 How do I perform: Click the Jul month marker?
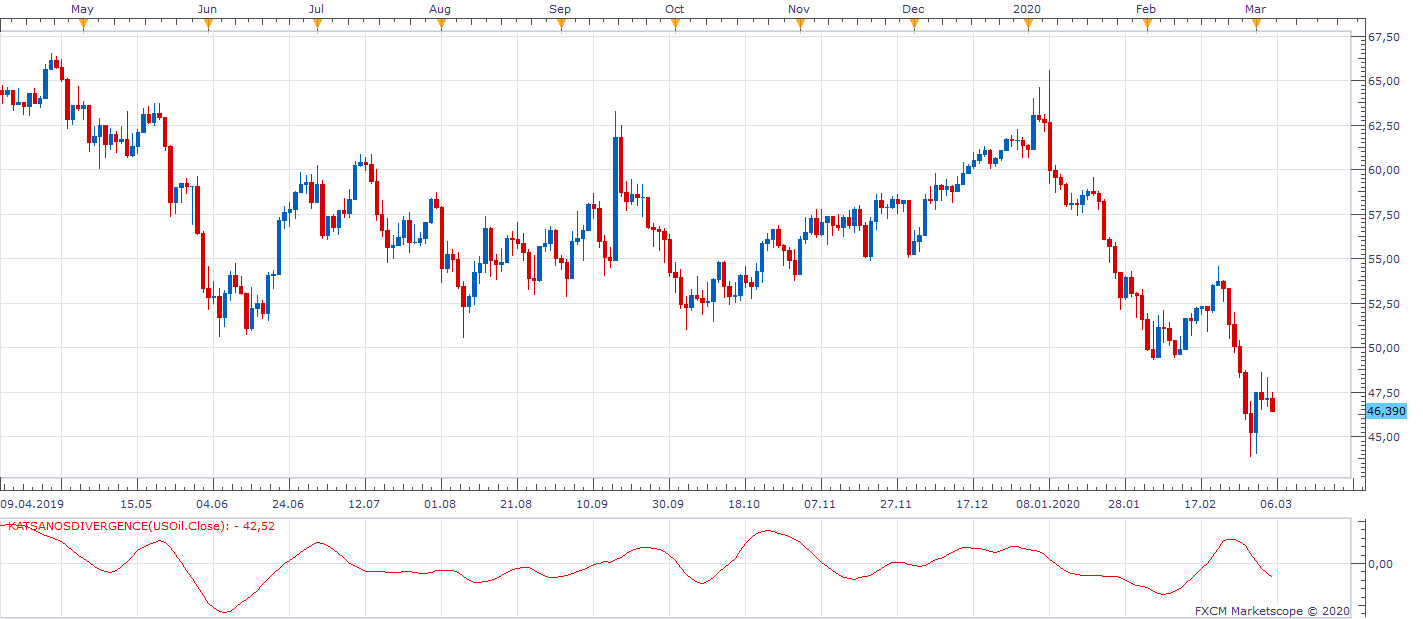pyautogui.click(x=316, y=25)
